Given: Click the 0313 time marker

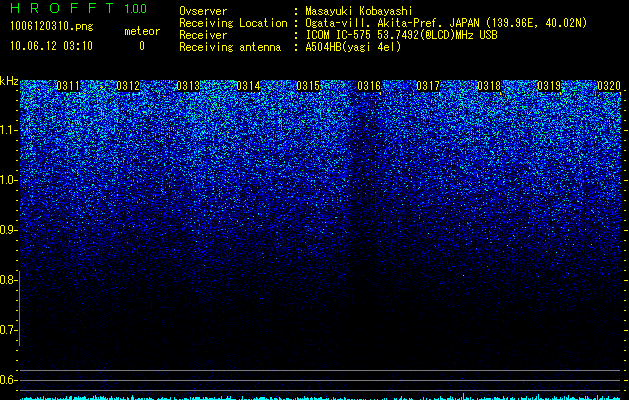Looking at the screenshot, I should [188, 86].
